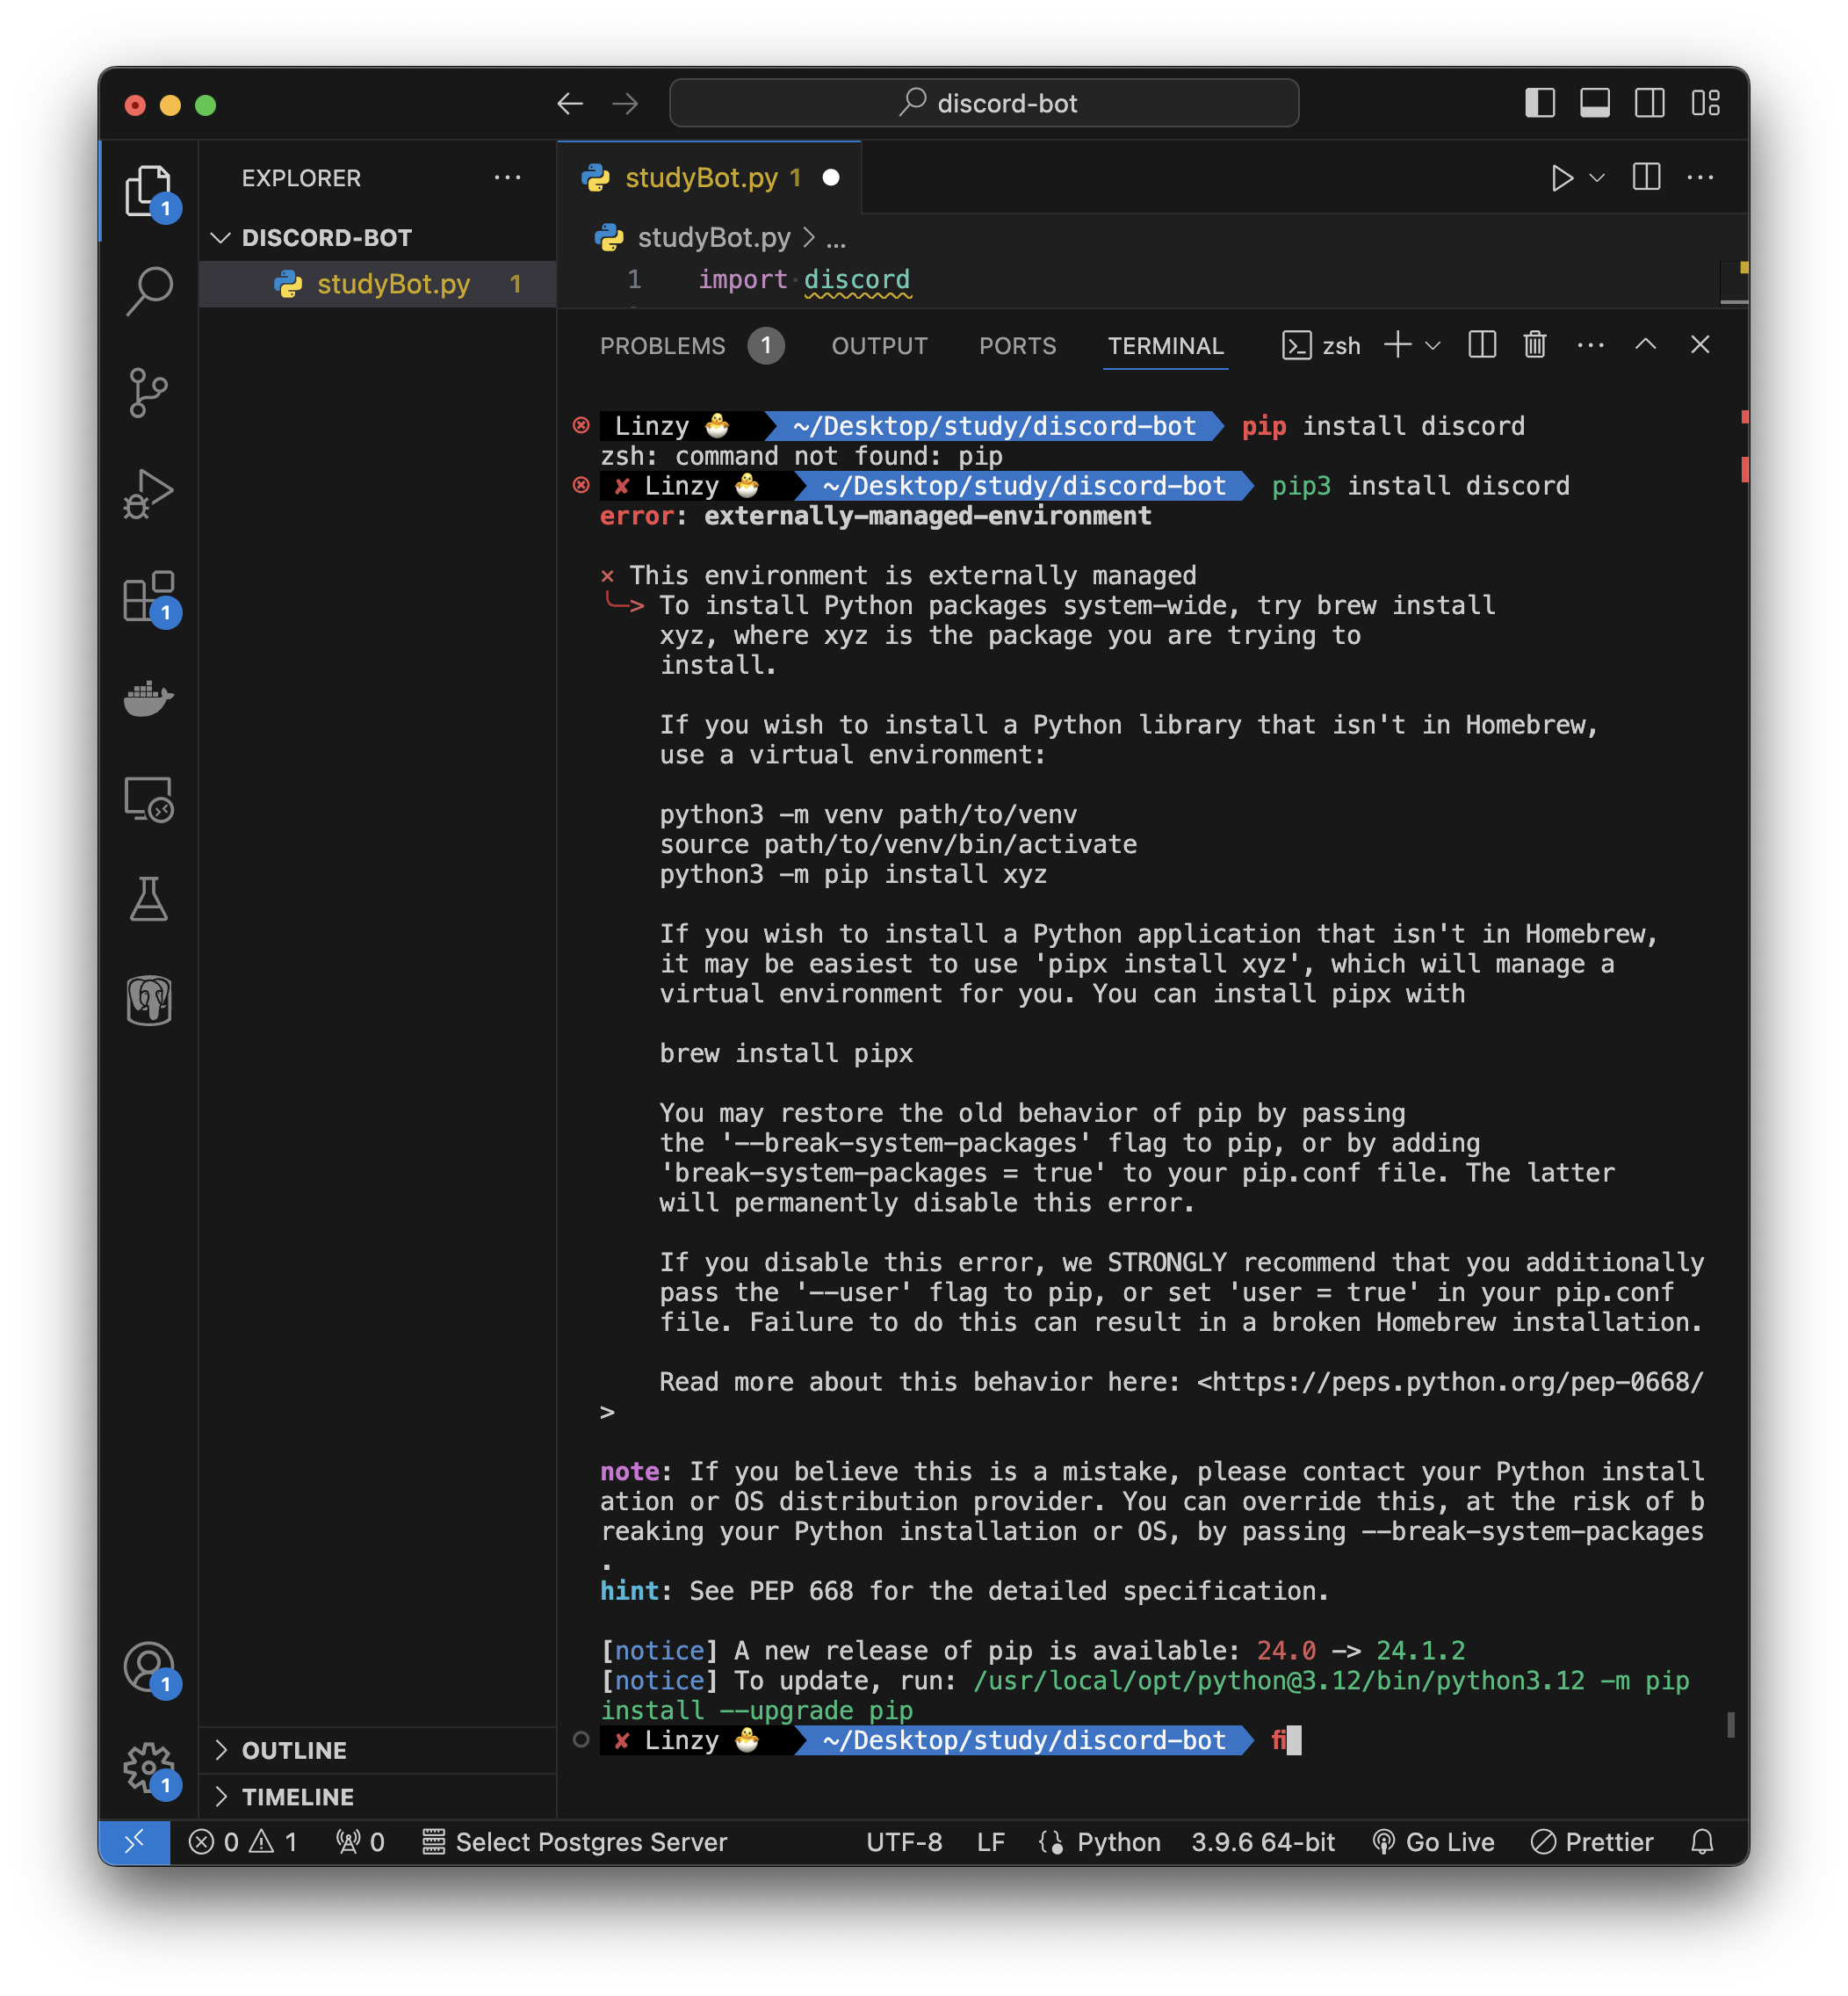Viewport: 1848px width, 1996px height.
Task: Go back with the navigation arrow
Action: point(570,103)
